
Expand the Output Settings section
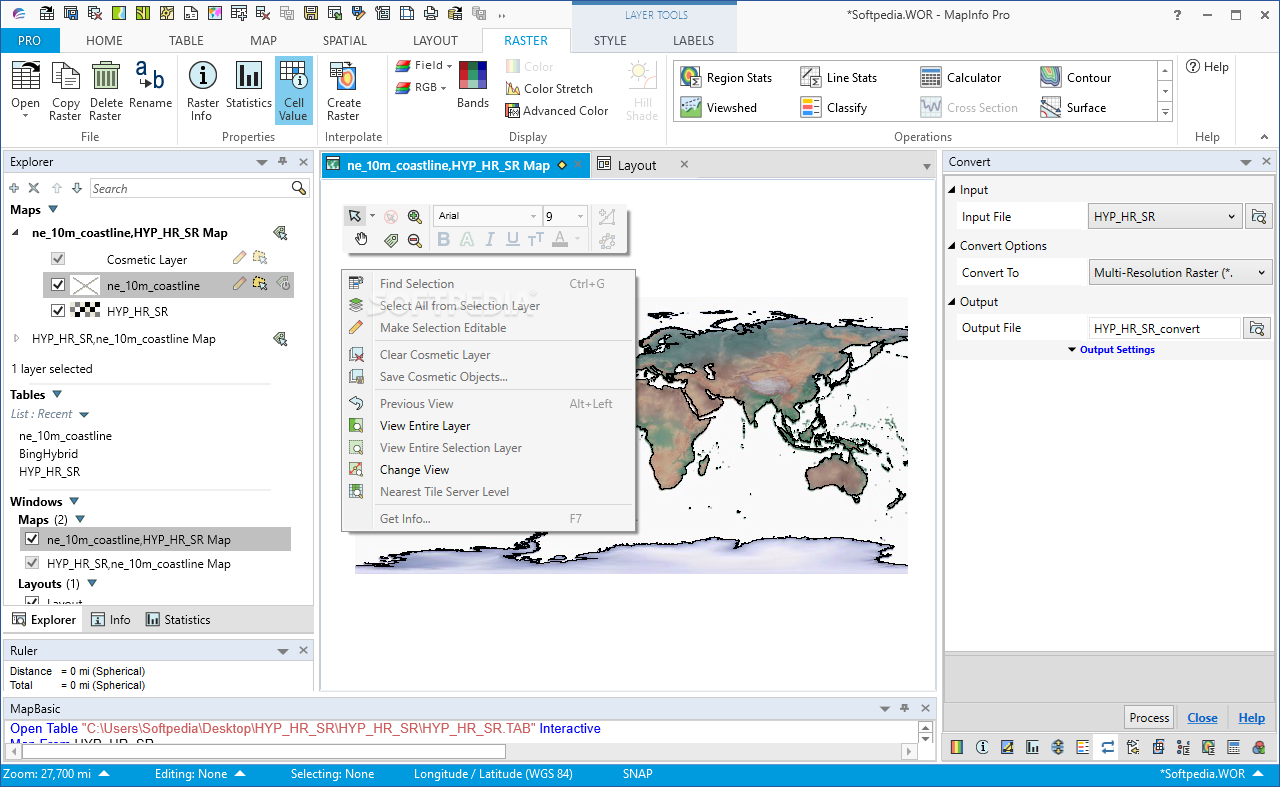tap(1111, 350)
